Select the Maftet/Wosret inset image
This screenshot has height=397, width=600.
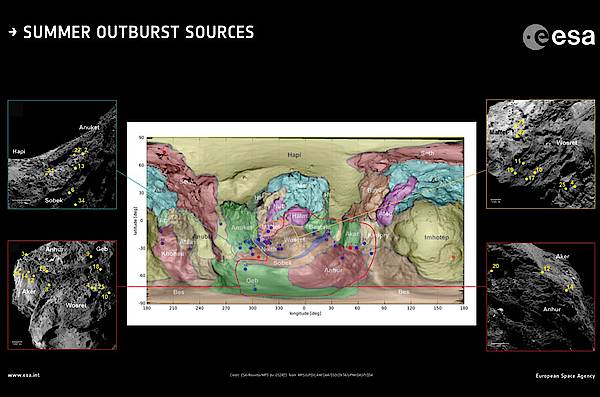(541, 154)
